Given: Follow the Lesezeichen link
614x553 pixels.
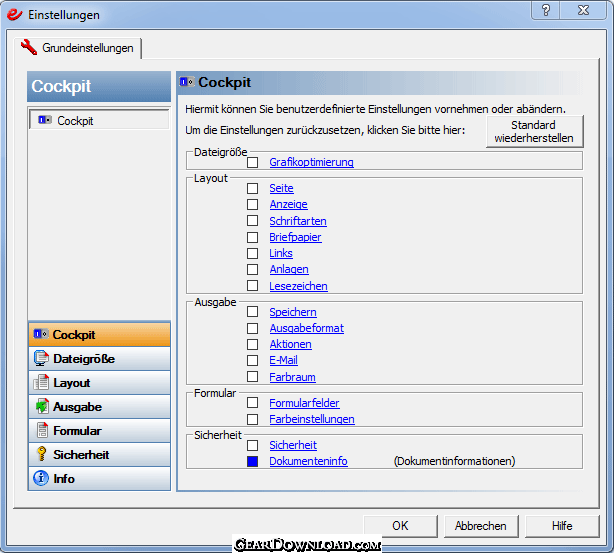Looking at the screenshot, I should (x=298, y=286).
